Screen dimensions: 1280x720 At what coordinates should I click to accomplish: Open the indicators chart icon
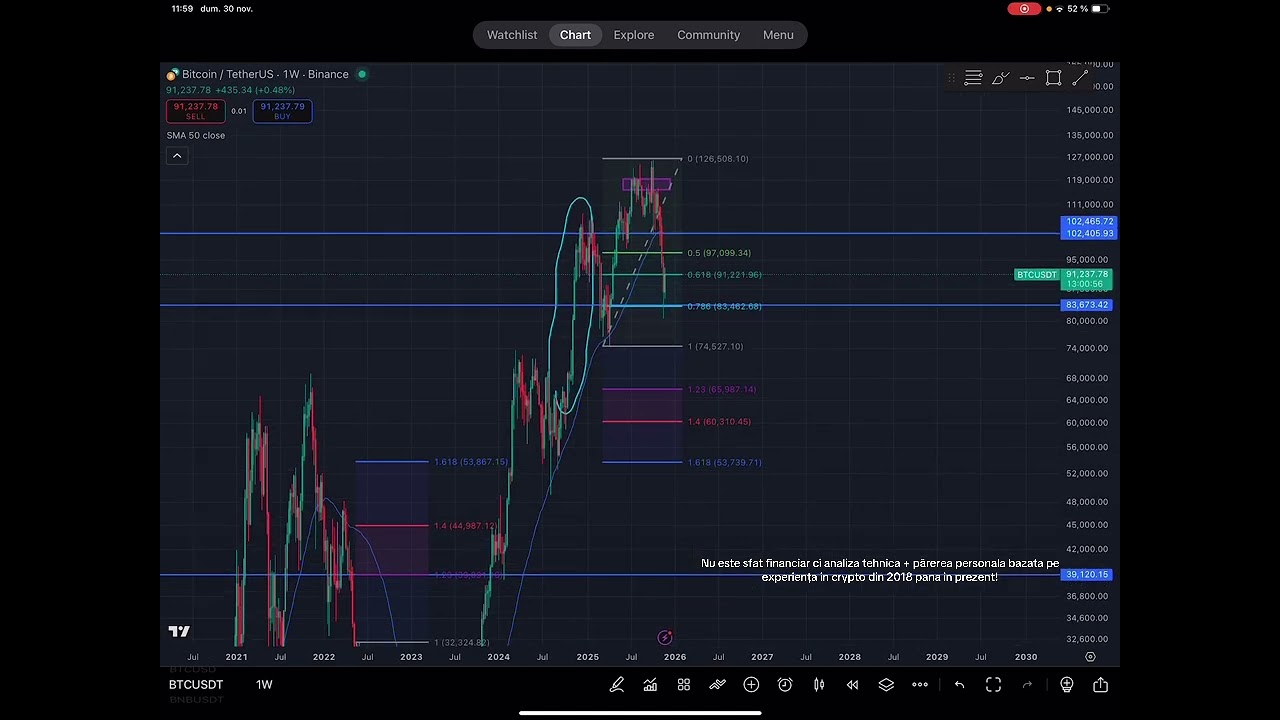(x=650, y=685)
